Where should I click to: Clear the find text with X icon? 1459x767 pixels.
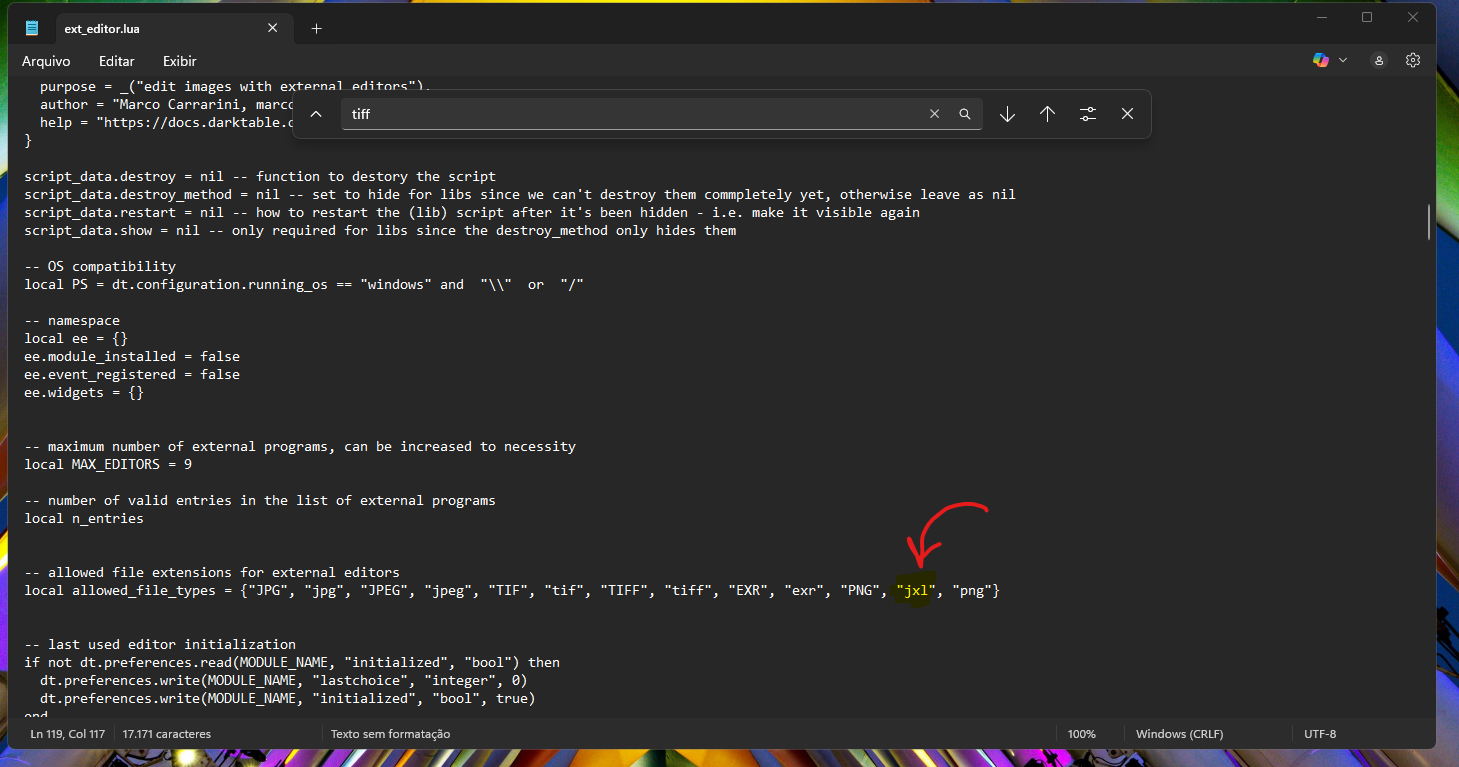[x=934, y=114]
